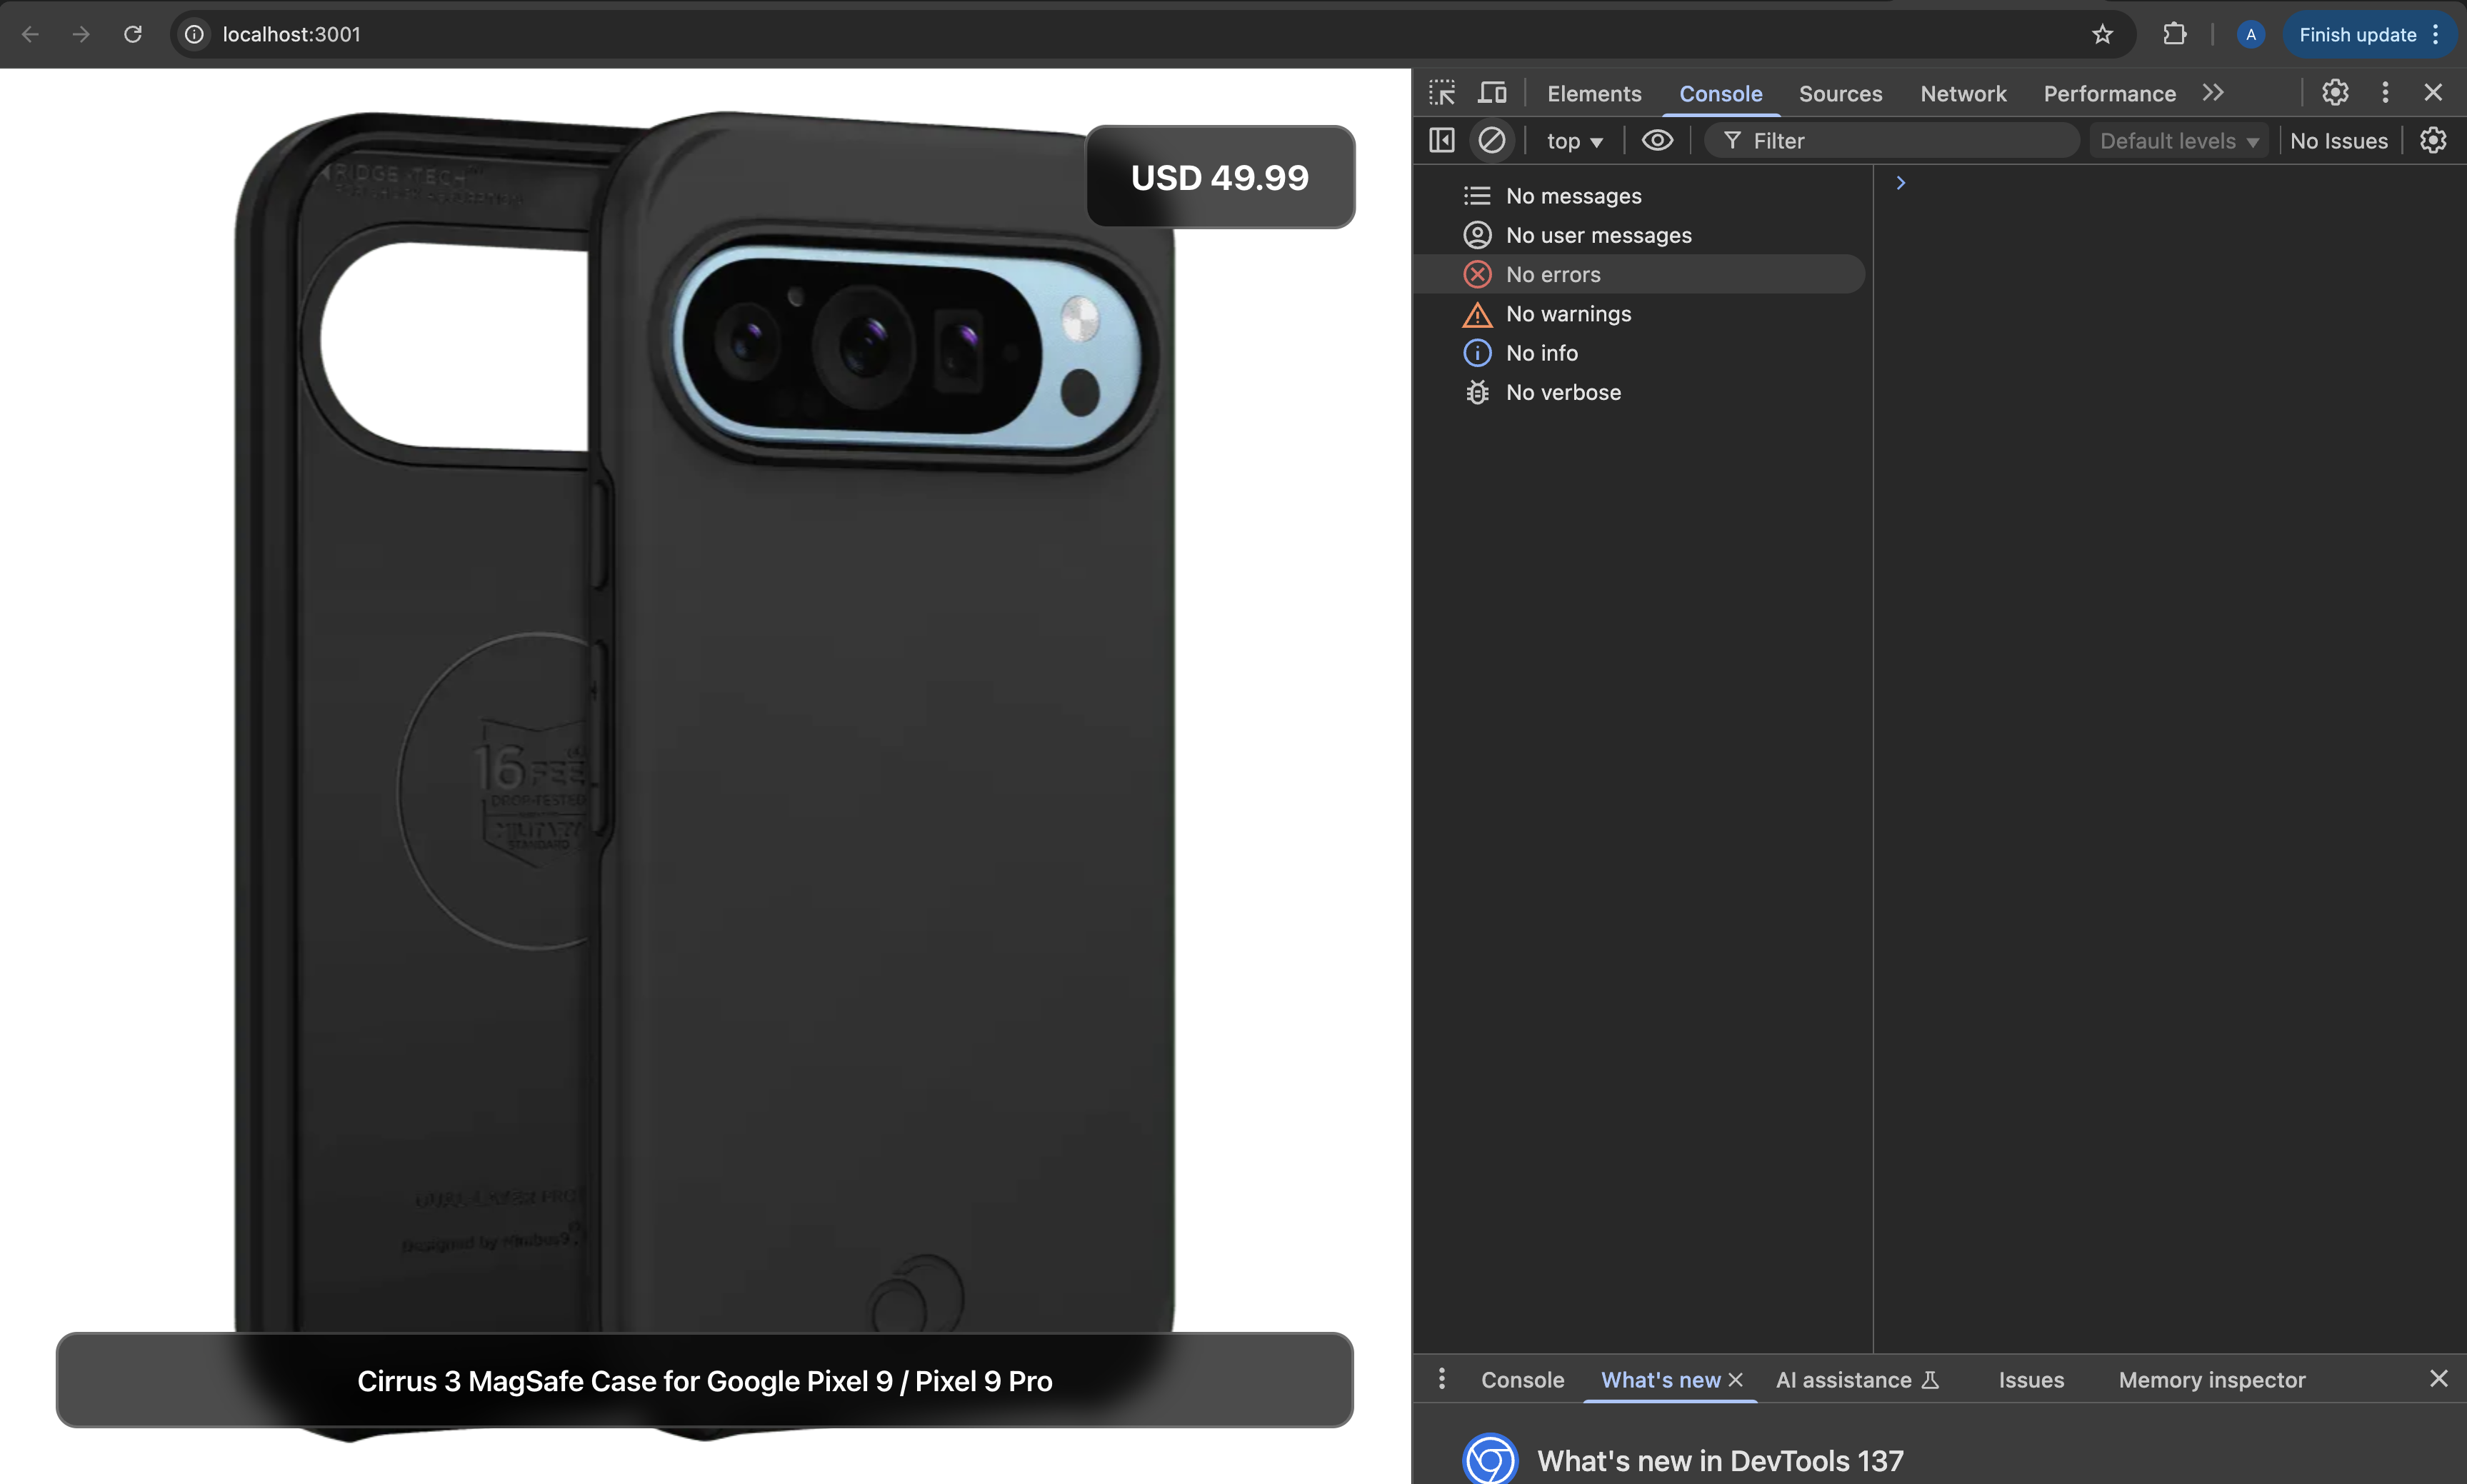2467x1484 pixels.
Task: Open the top JavaScript context dropdown
Action: point(1574,141)
